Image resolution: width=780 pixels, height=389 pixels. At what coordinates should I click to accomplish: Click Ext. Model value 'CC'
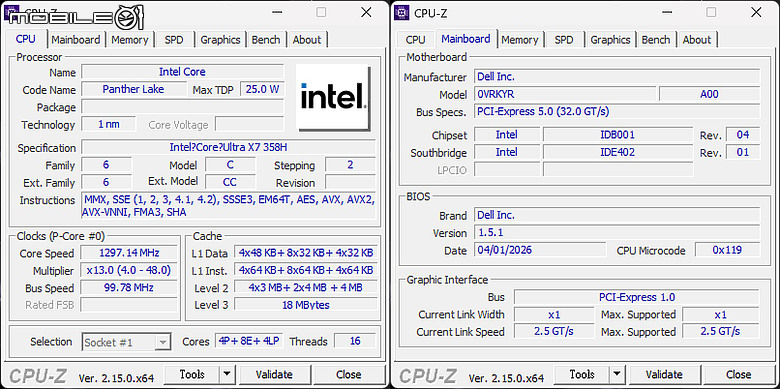point(230,182)
